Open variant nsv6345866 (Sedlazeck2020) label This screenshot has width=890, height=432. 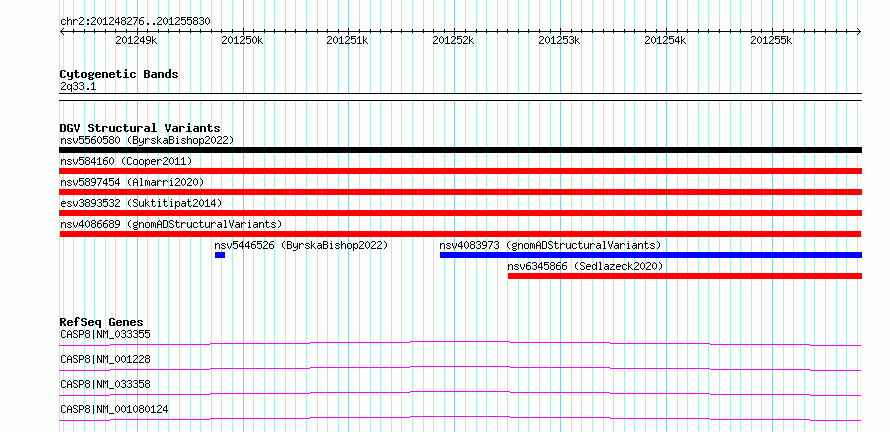click(585, 266)
